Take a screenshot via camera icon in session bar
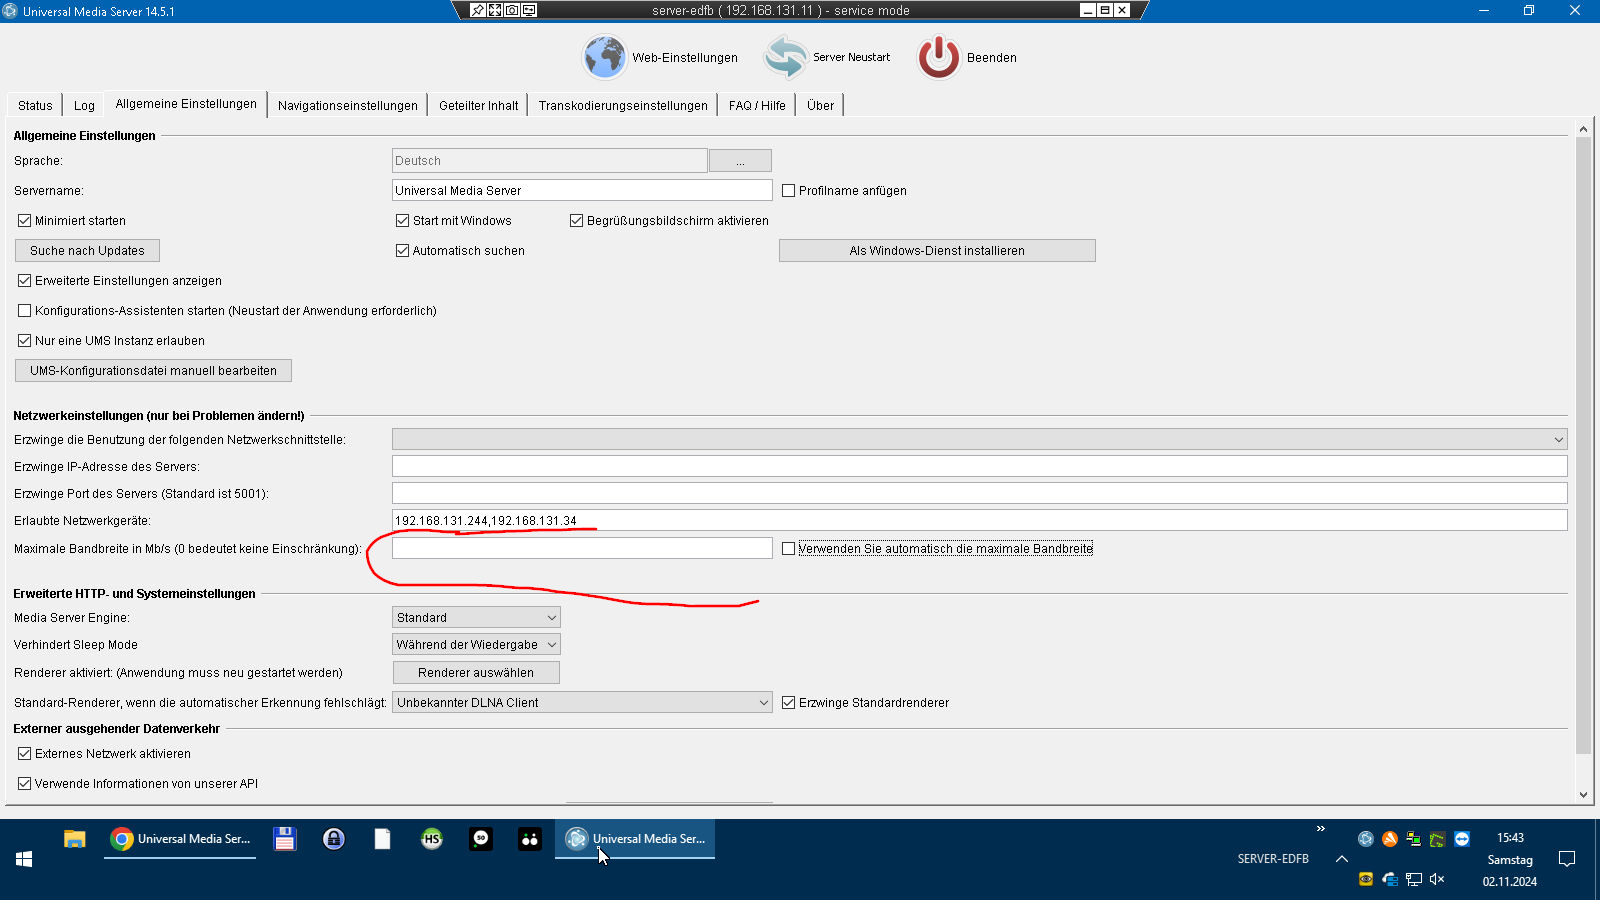 512,10
